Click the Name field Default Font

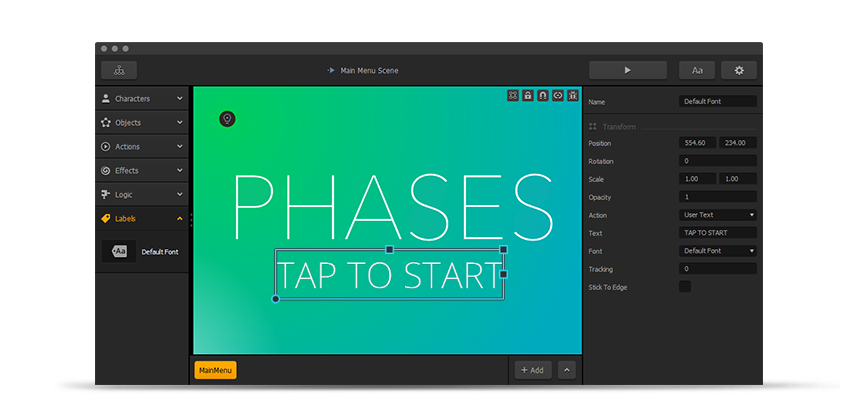coord(718,101)
